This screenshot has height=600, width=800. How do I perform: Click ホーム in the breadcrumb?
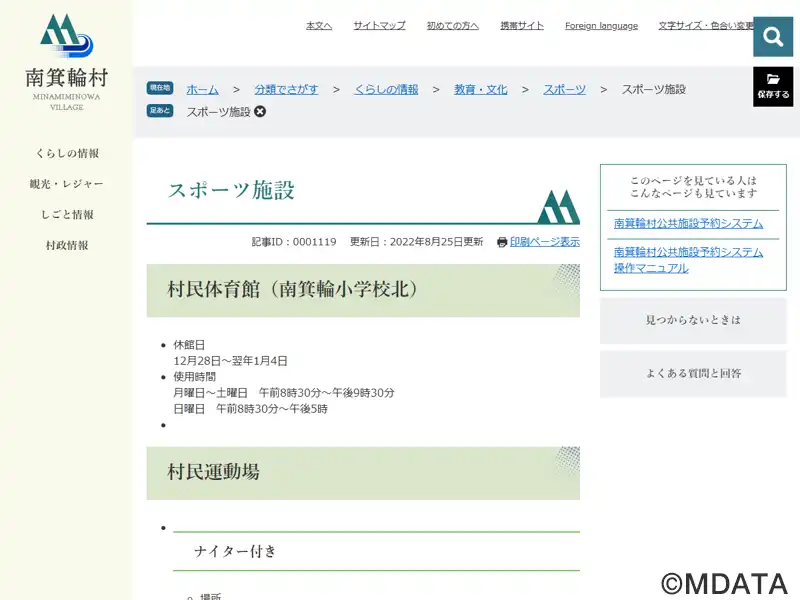click(x=202, y=89)
